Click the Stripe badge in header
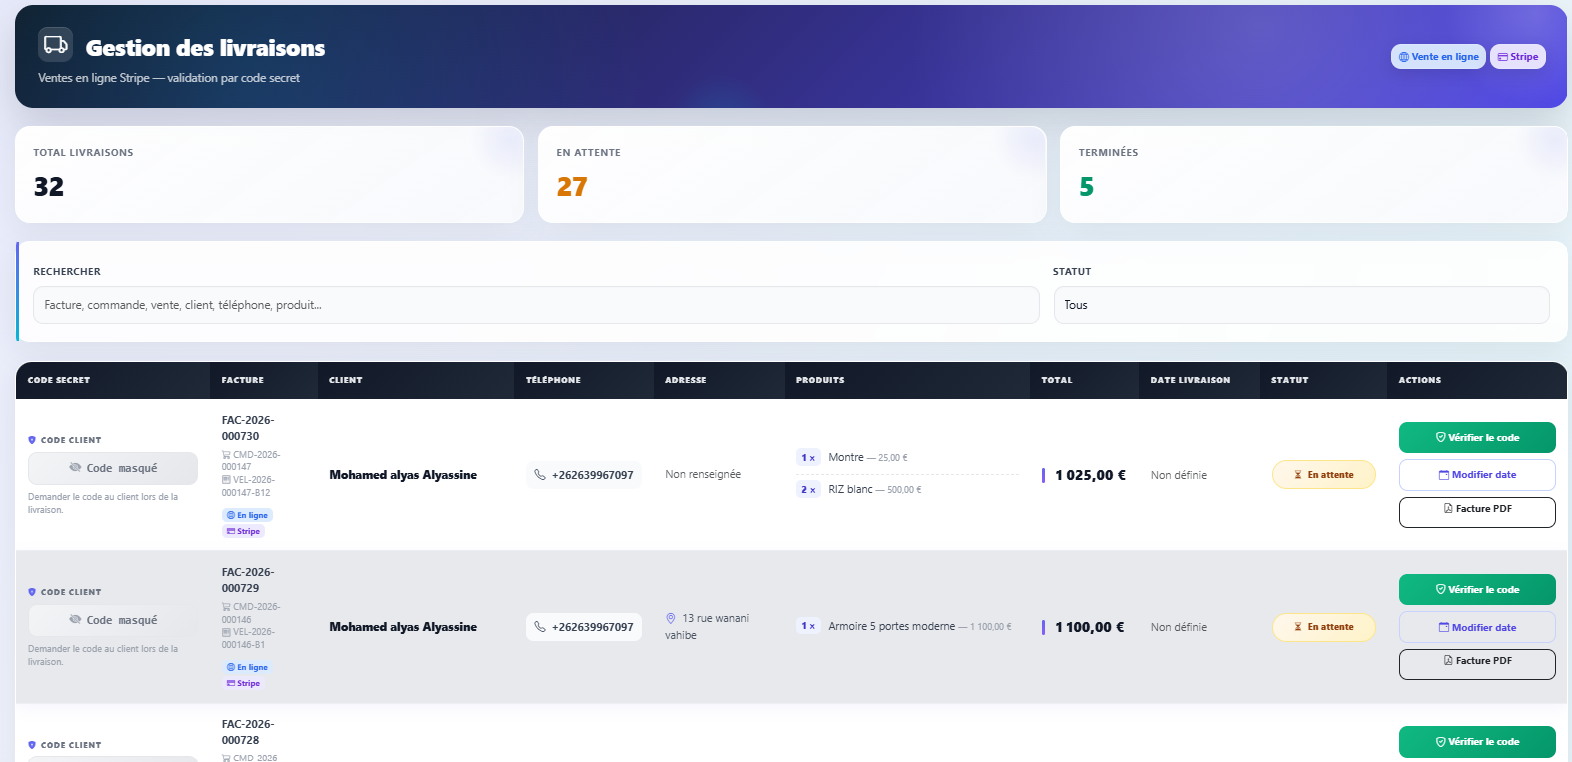The width and height of the screenshot is (1572, 762). coord(1518,57)
